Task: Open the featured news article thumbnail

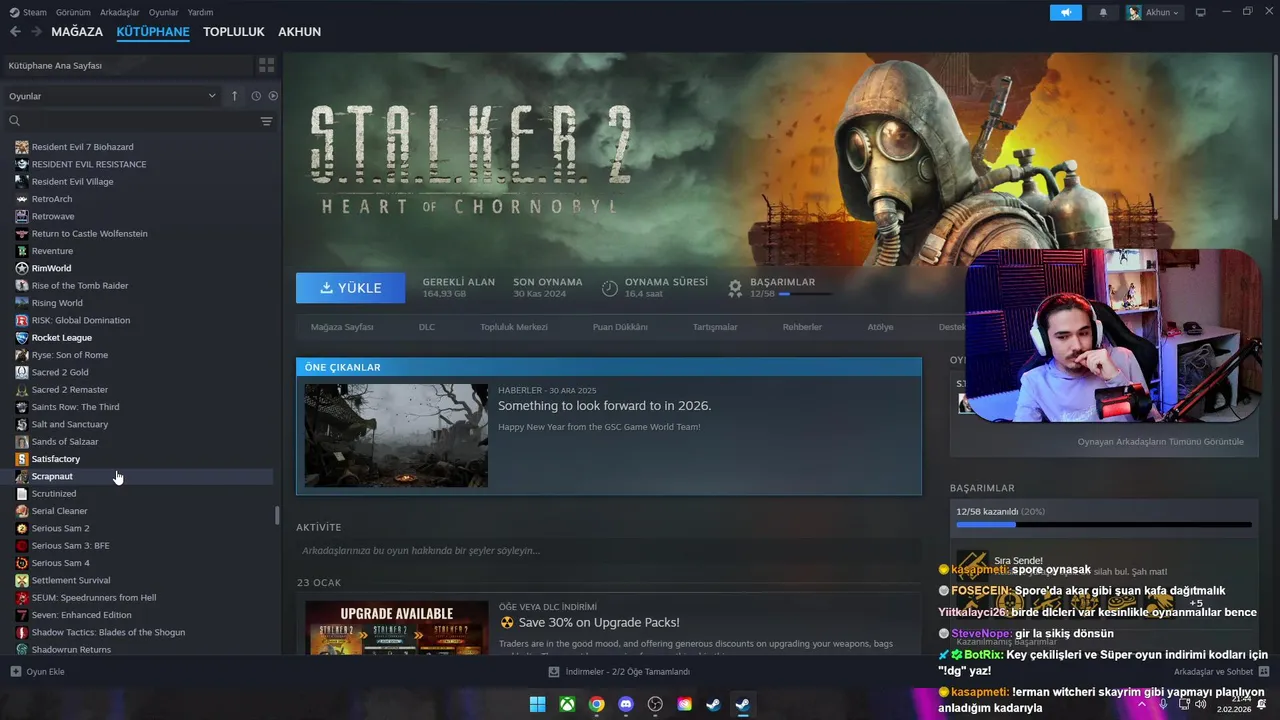Action: 396,435
